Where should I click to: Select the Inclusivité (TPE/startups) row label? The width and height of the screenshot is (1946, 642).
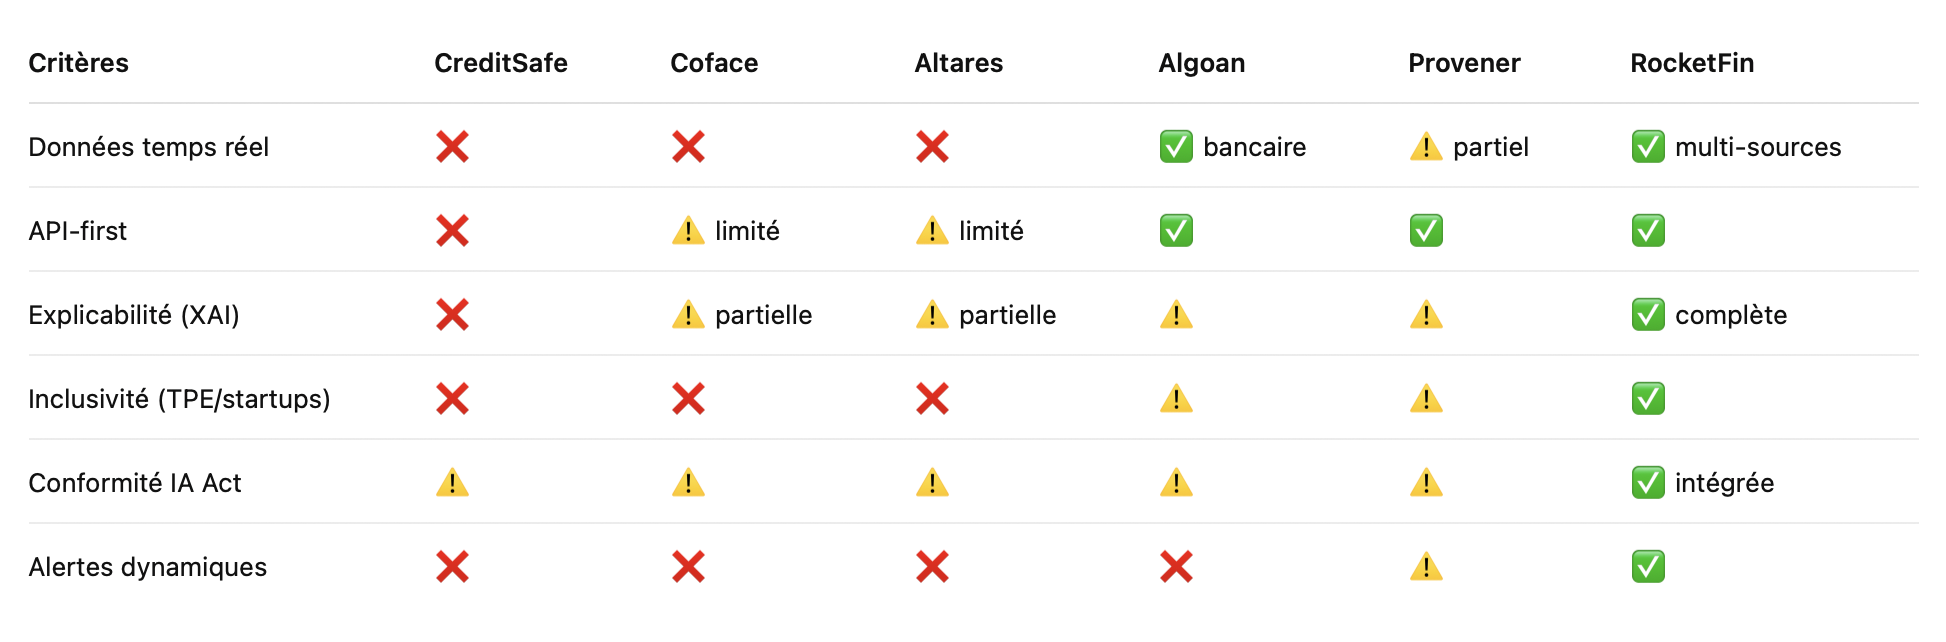pos(179,399)
